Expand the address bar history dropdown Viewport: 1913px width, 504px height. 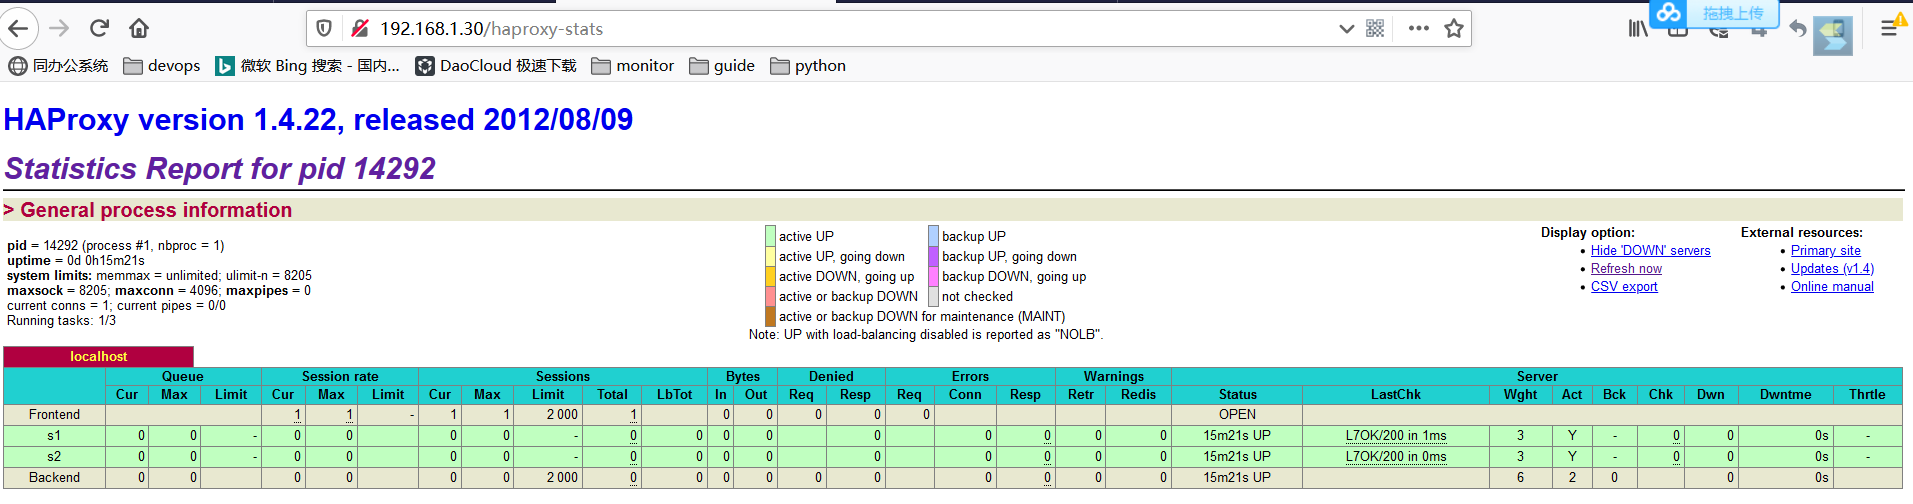(1346, 29)
